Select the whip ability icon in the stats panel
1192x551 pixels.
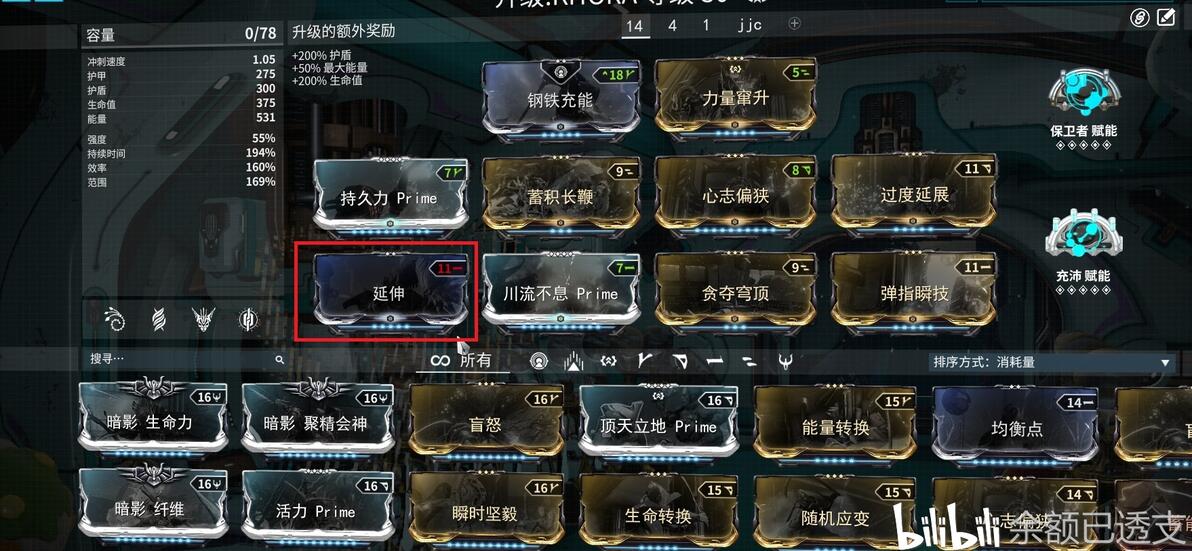tap(116, 319)
